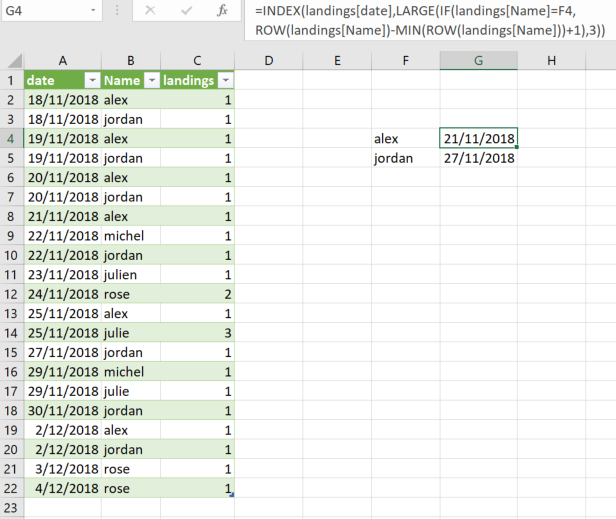Click the Select All corner triangle
The height and width of the screenshot is (519, 616).
(x=15, y=61)
